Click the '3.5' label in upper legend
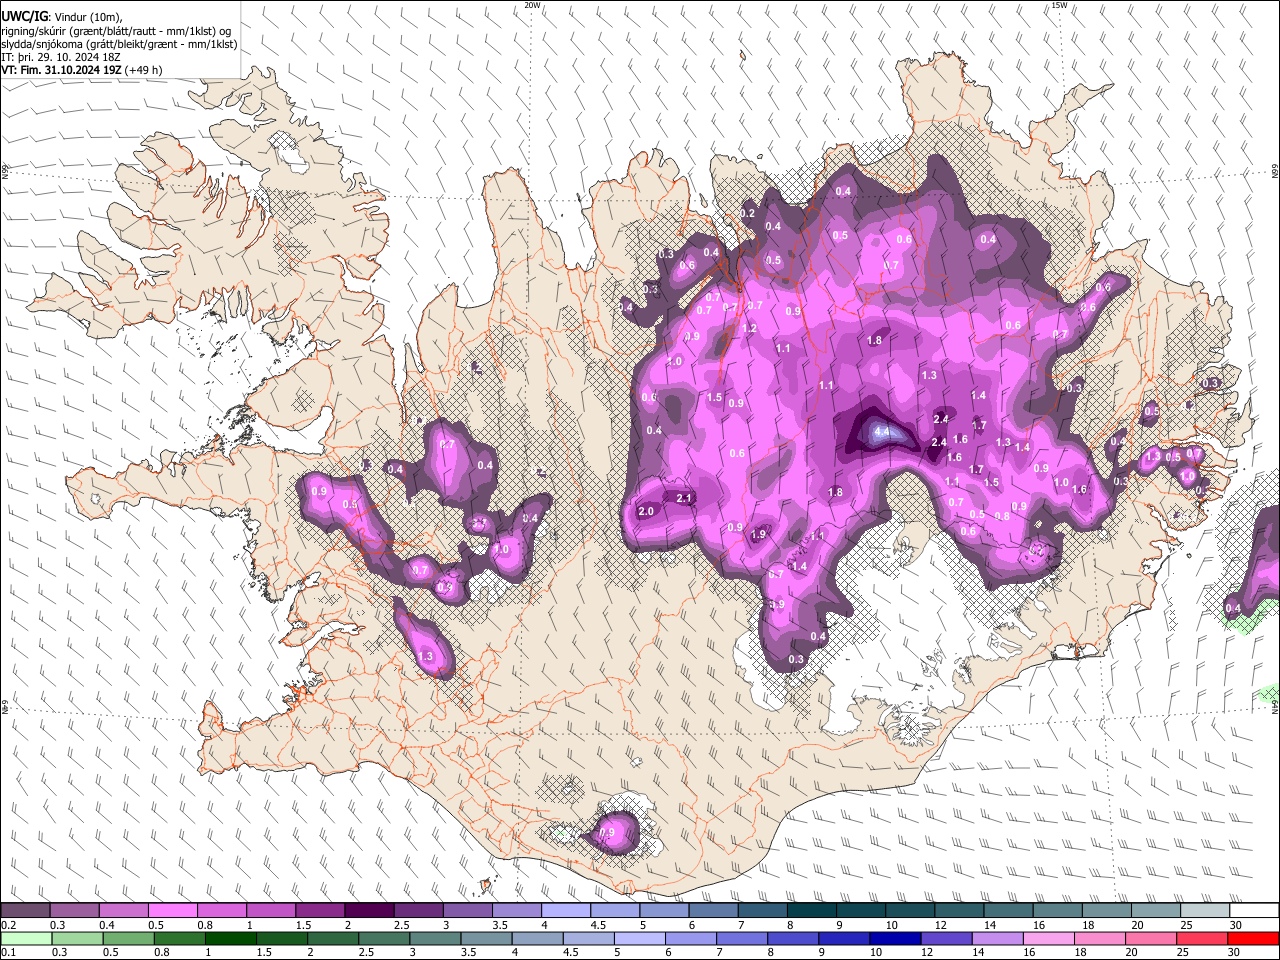 point(500,925)
